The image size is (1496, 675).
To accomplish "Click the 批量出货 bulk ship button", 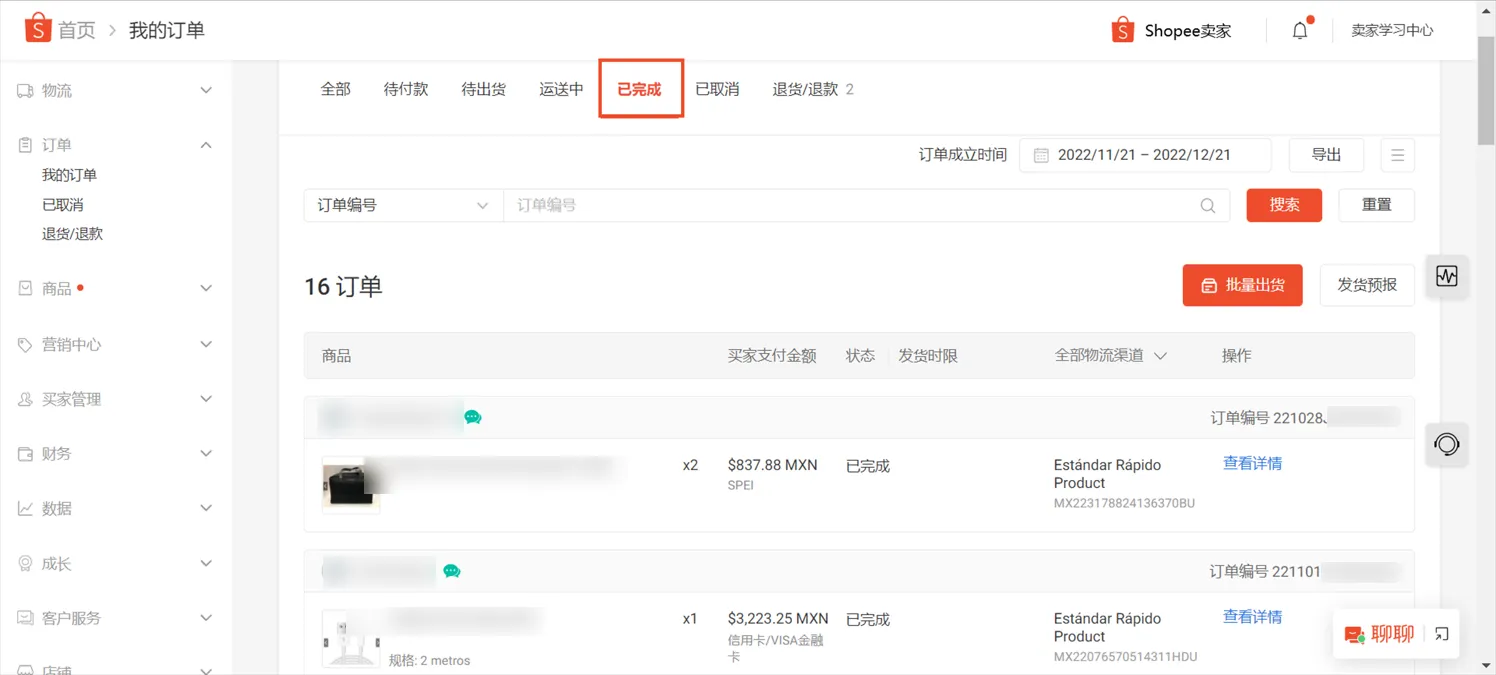I will coord(1242,285).
